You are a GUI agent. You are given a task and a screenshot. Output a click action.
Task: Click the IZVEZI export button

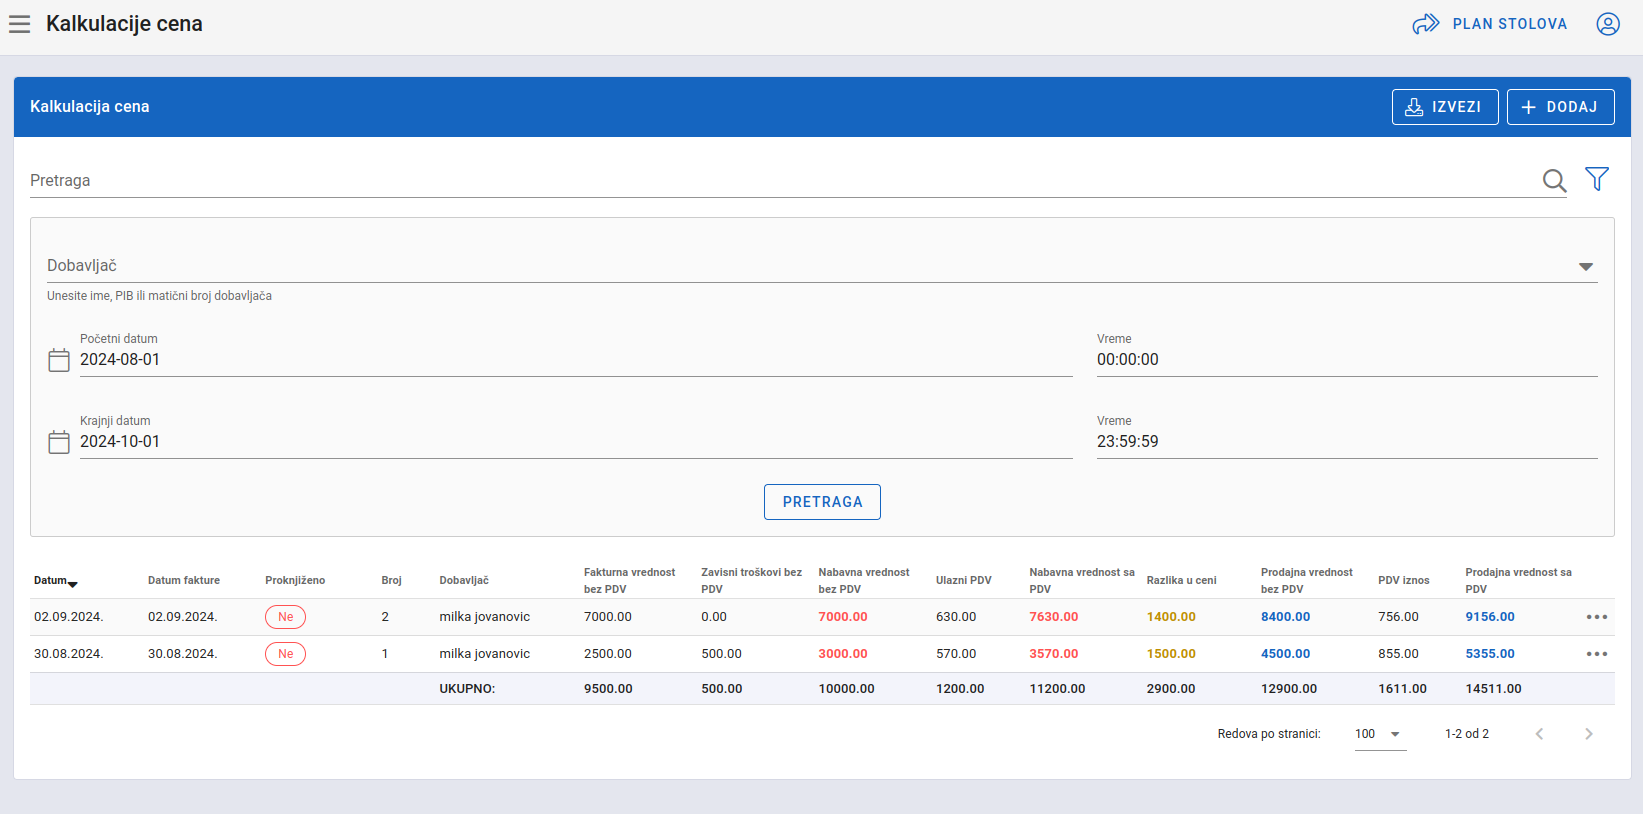1444,107
